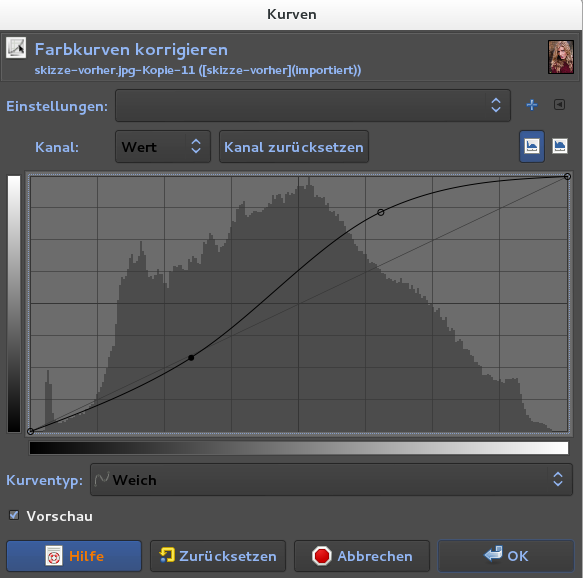Click the red Abbrechen stop icon
Screen dimensions: 583x578
click(x=322, y=556)
